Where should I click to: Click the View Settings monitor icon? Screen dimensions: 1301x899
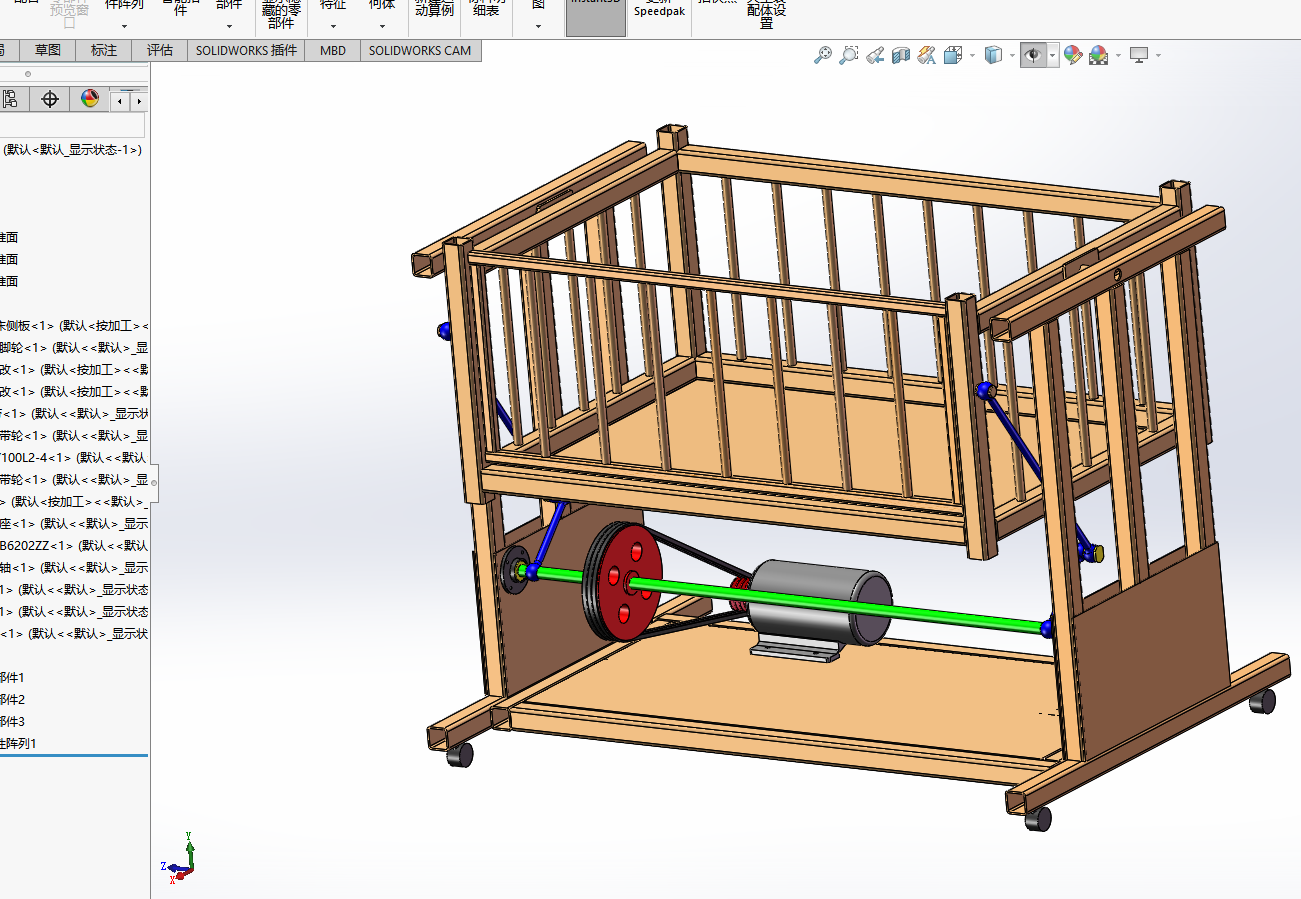coord(1138,56)
